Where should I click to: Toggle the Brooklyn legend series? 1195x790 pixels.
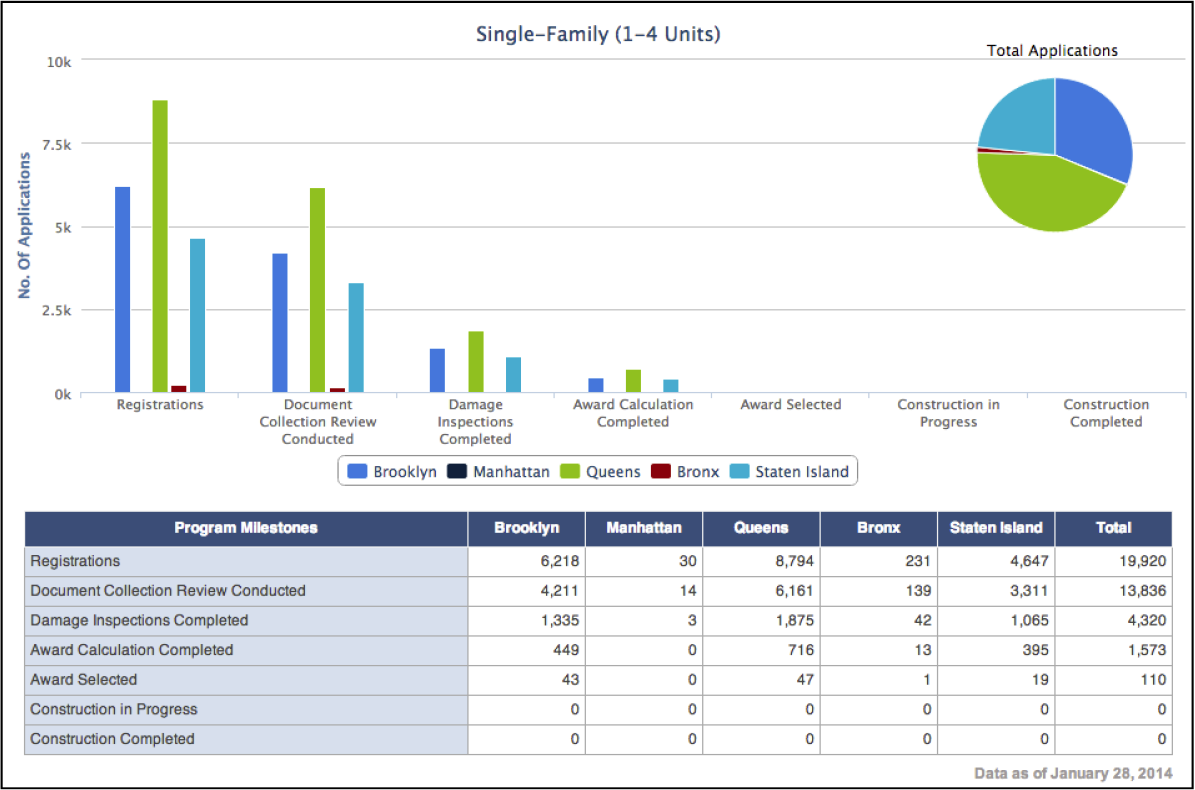click(x=392, y=472)
